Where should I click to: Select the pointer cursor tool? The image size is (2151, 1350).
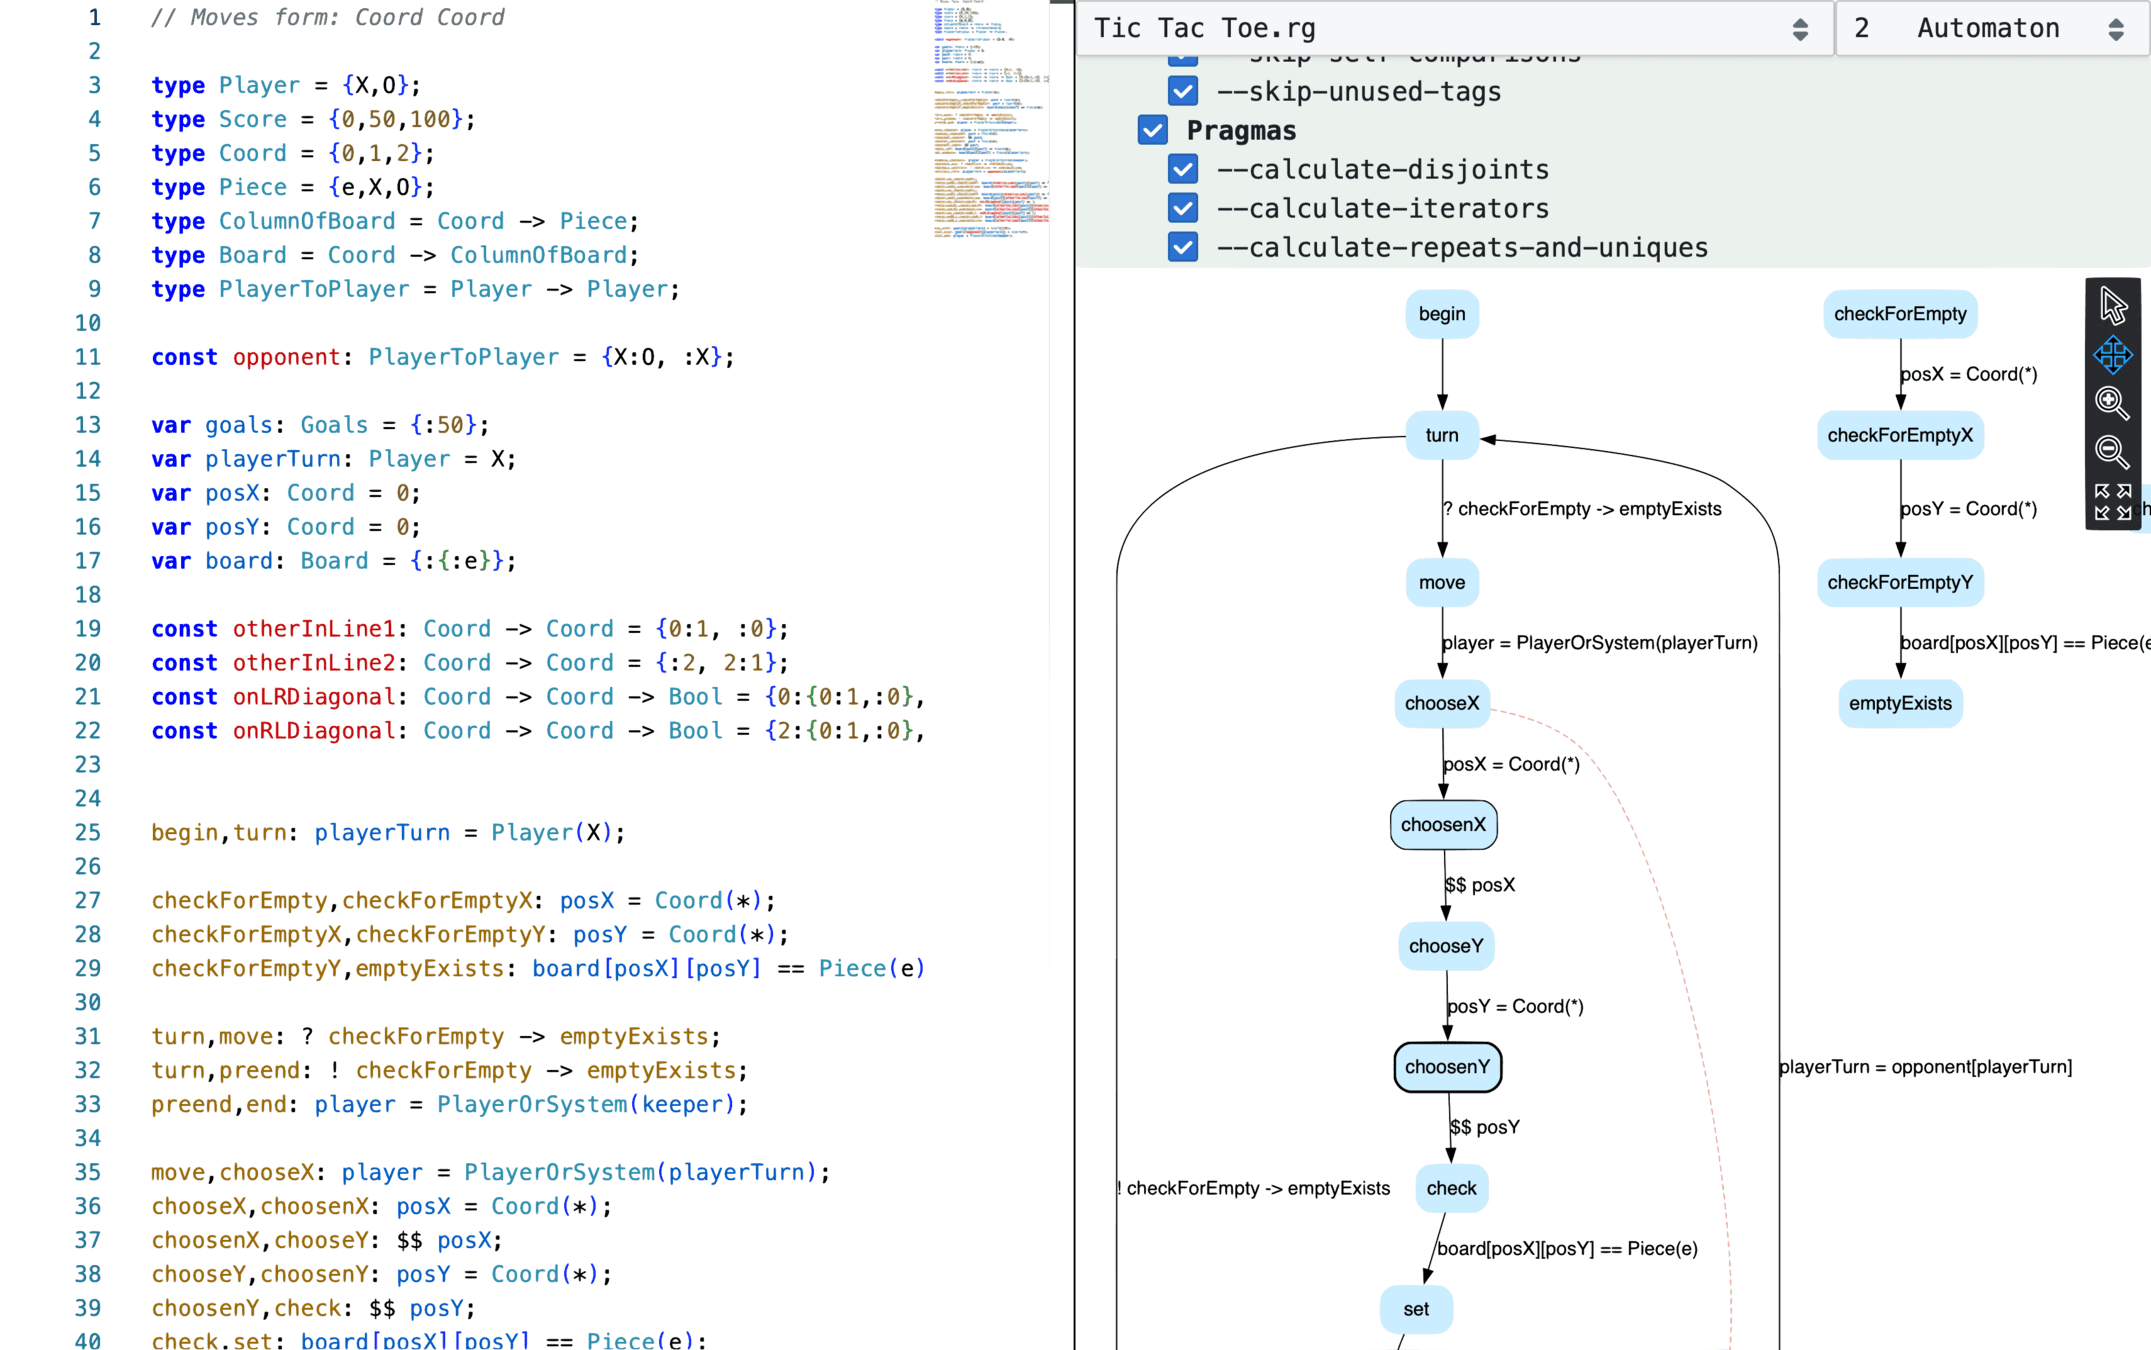[x=2112, y=305]
